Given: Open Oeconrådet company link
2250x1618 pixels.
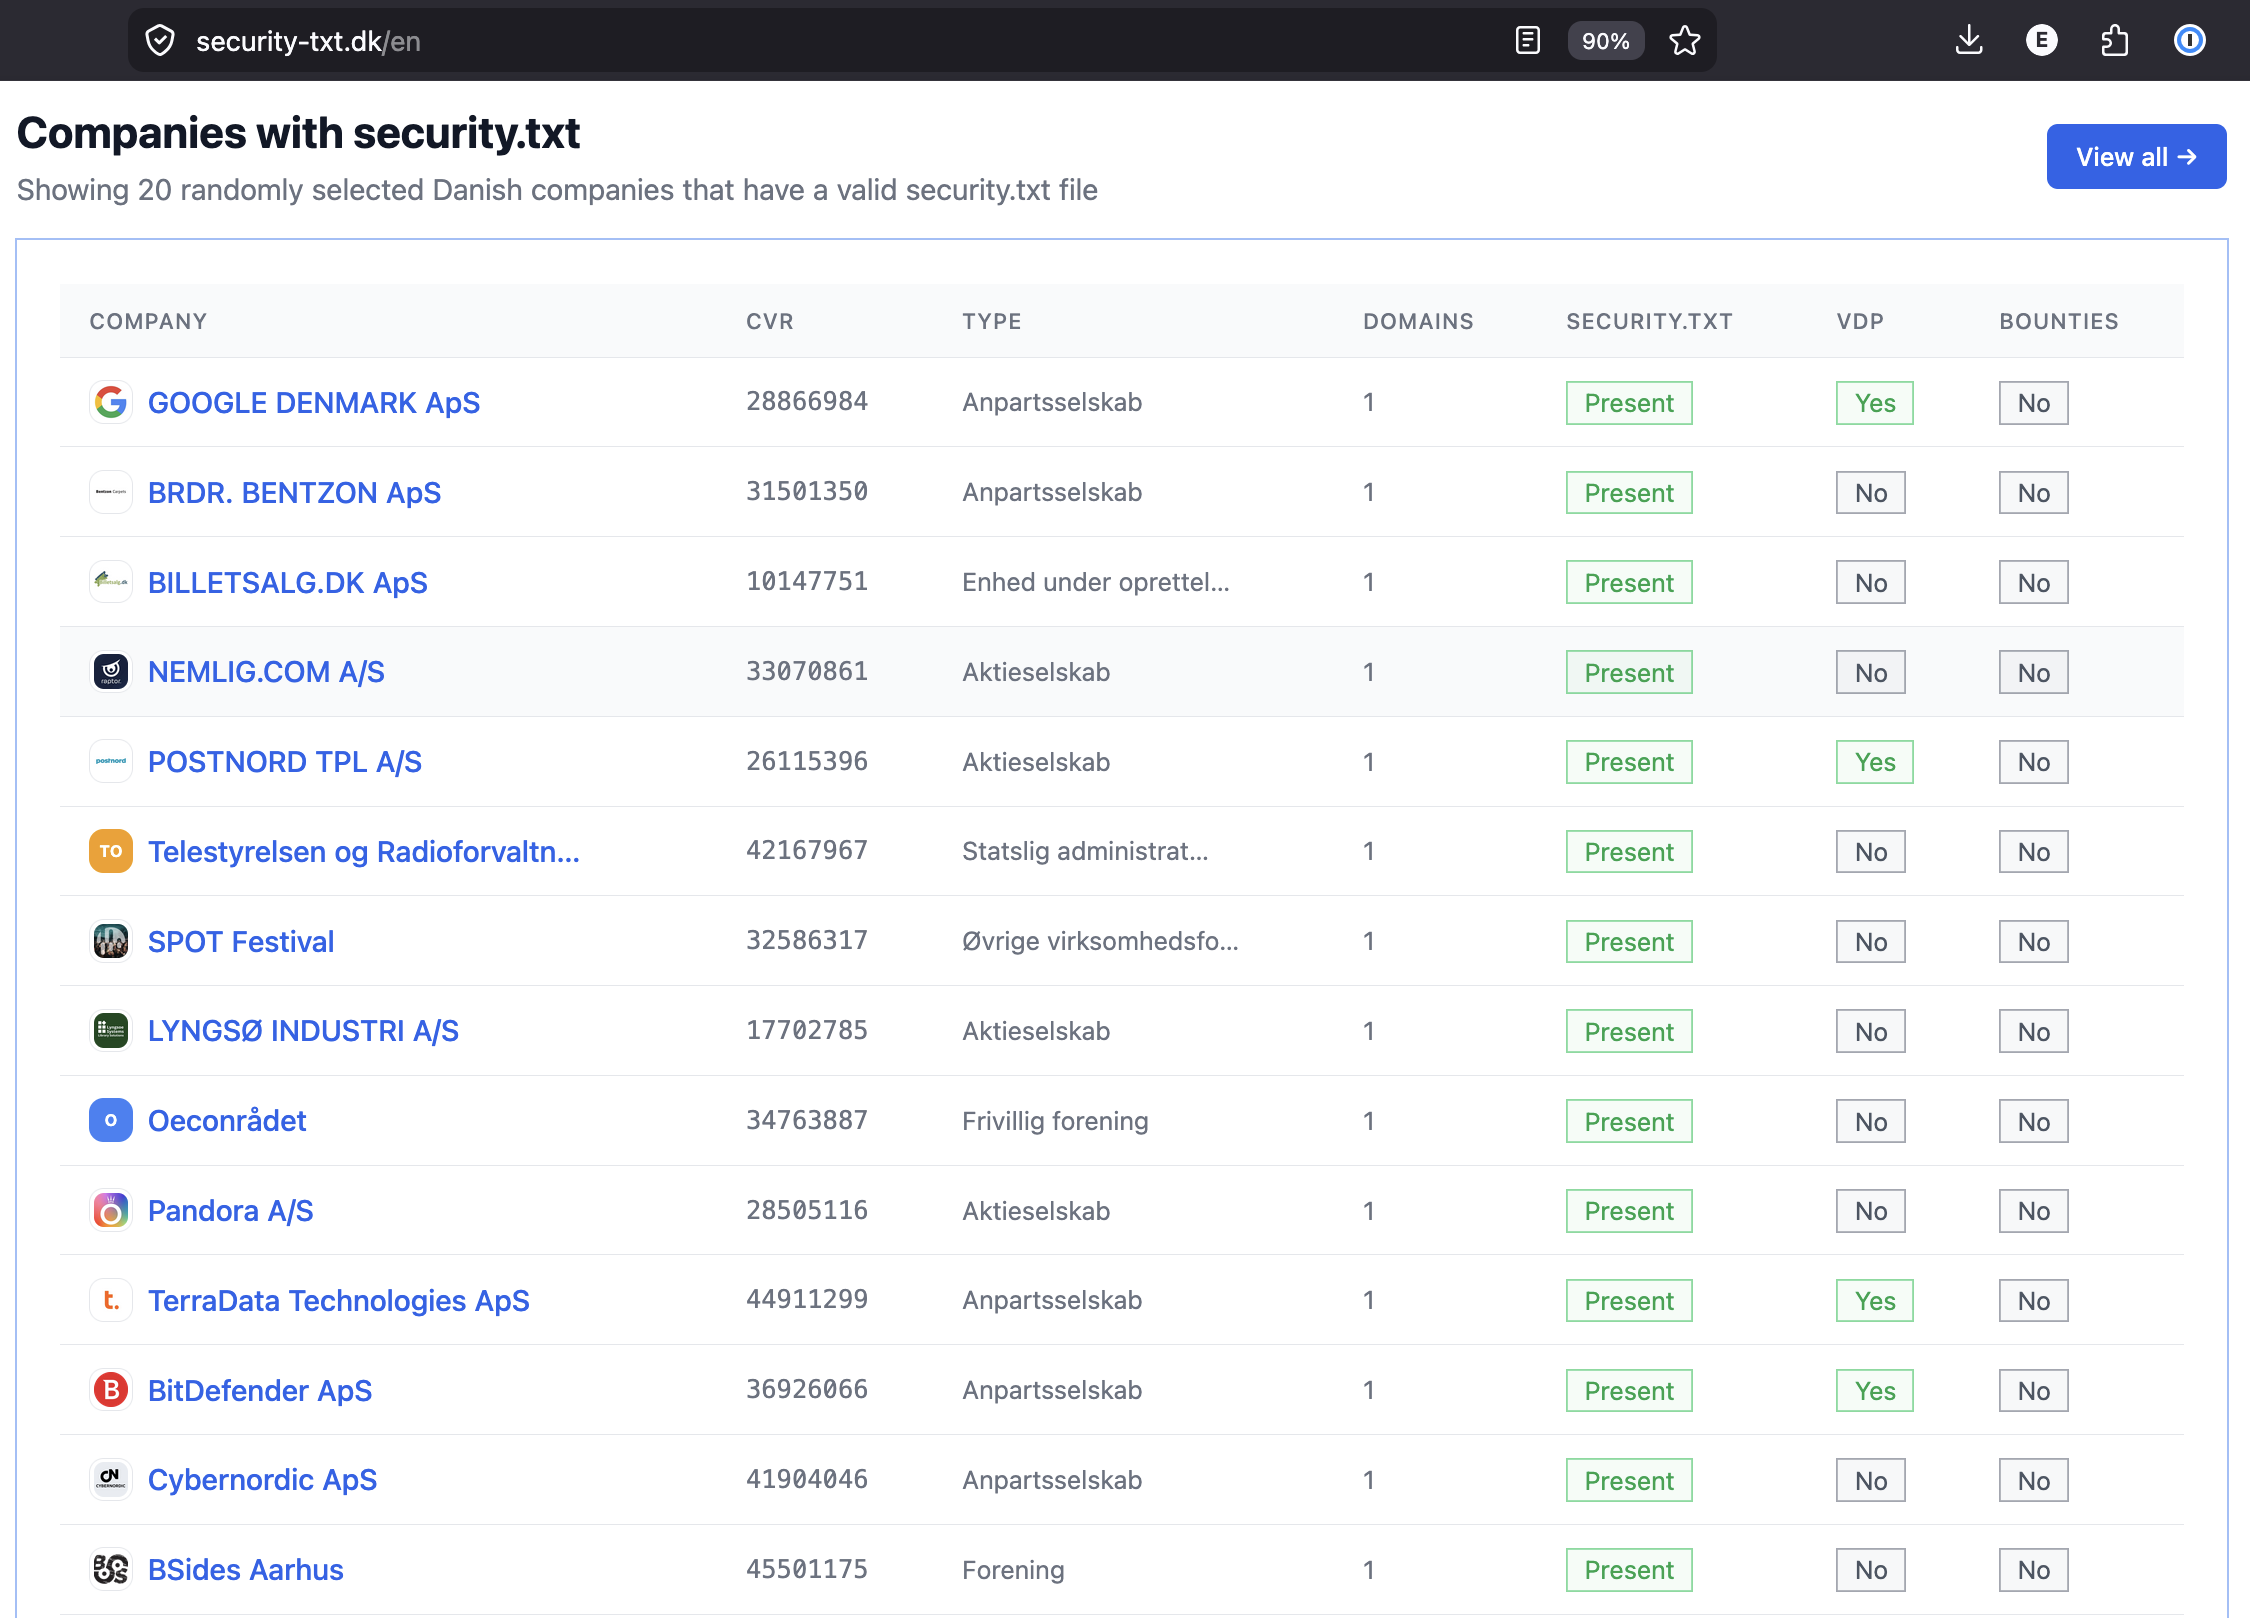Looking at the screenshot, I should (x=227, y=1121).
